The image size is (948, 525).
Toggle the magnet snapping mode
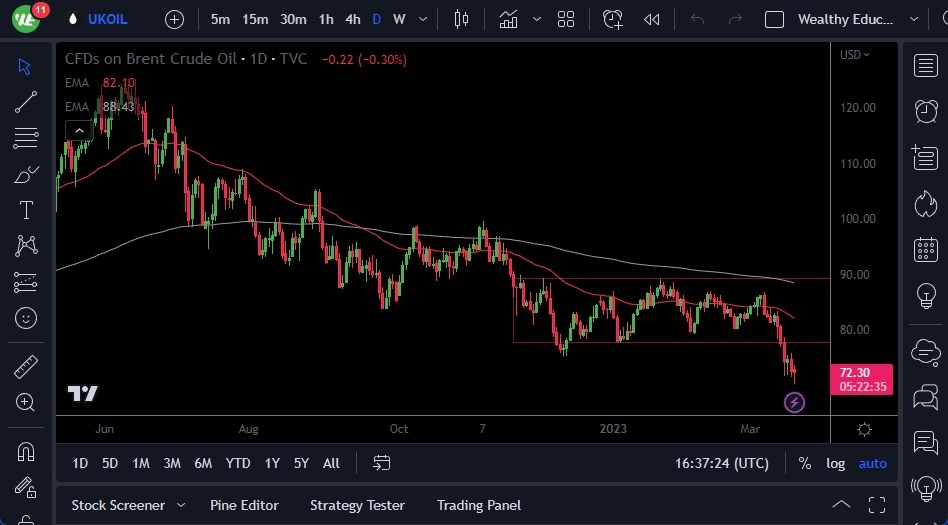tap(26, 450)
